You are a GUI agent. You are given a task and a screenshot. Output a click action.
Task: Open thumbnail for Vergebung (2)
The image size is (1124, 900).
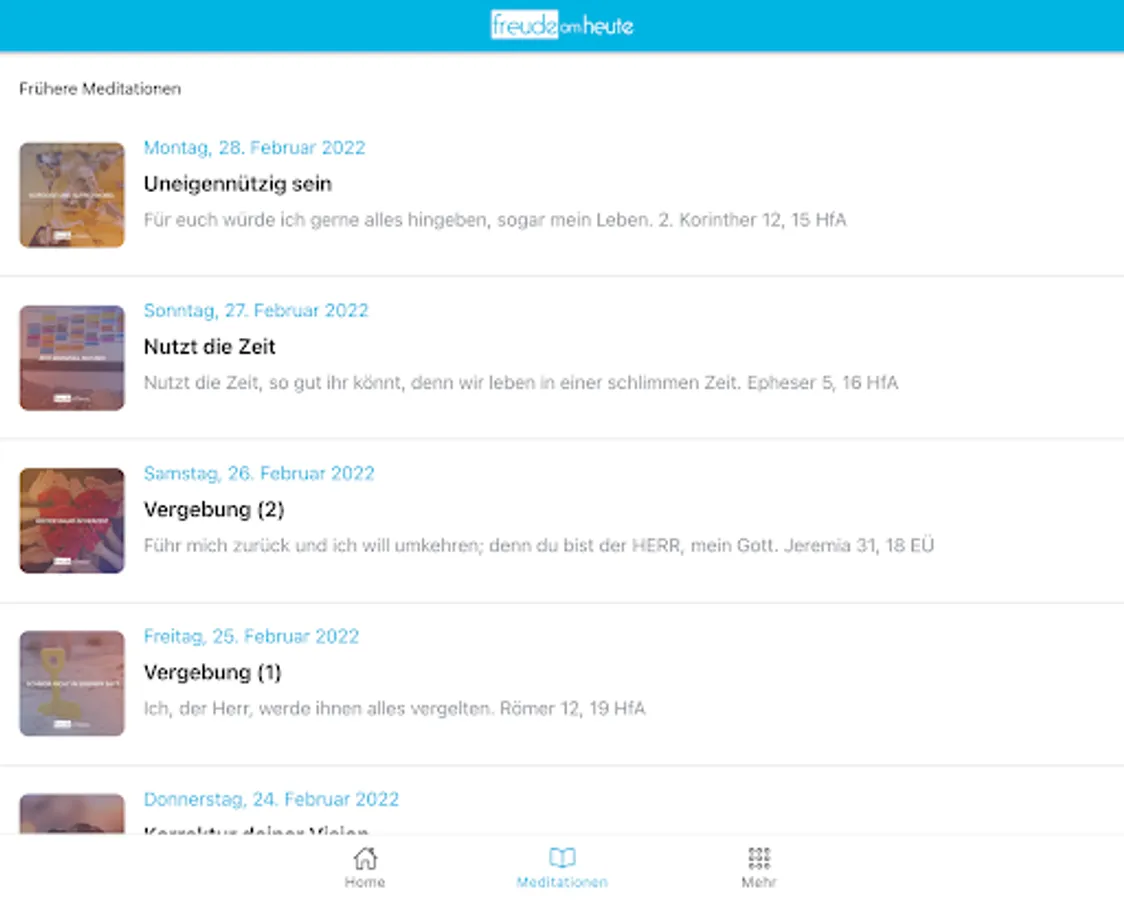[72, 521]
